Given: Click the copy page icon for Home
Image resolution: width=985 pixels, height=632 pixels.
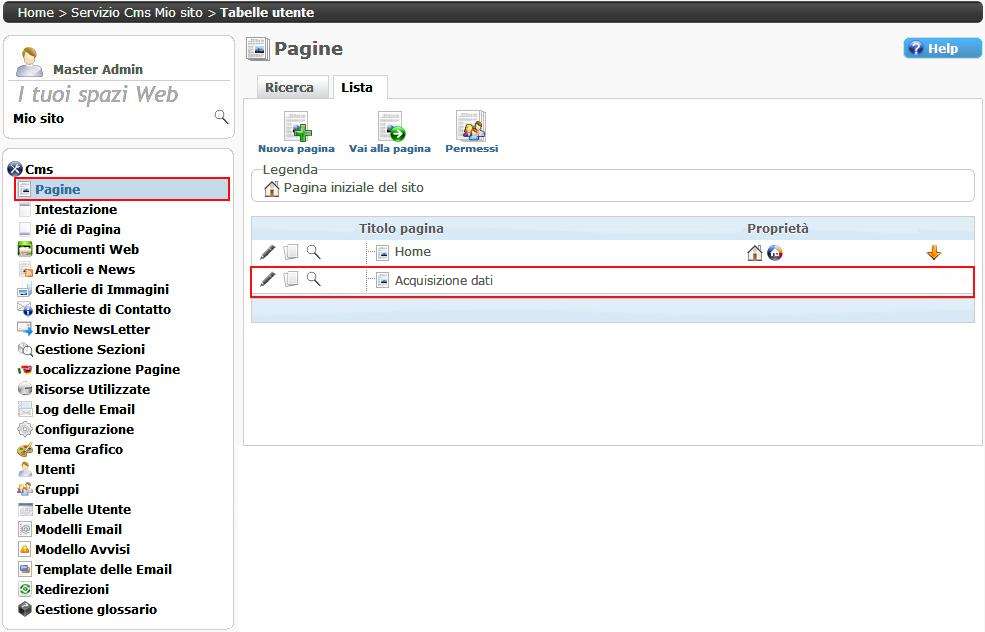Looking at the screenshot, I should pos(291,252).
